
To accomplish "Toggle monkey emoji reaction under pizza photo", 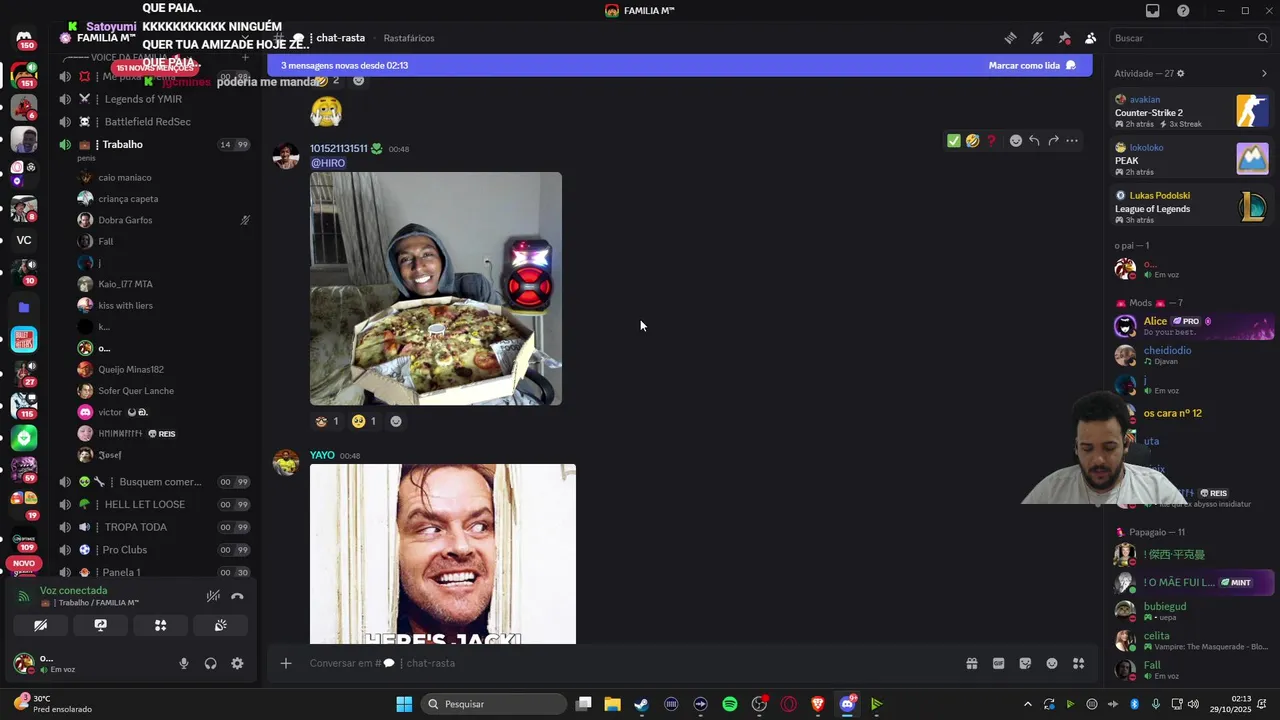I will point(327,421).
